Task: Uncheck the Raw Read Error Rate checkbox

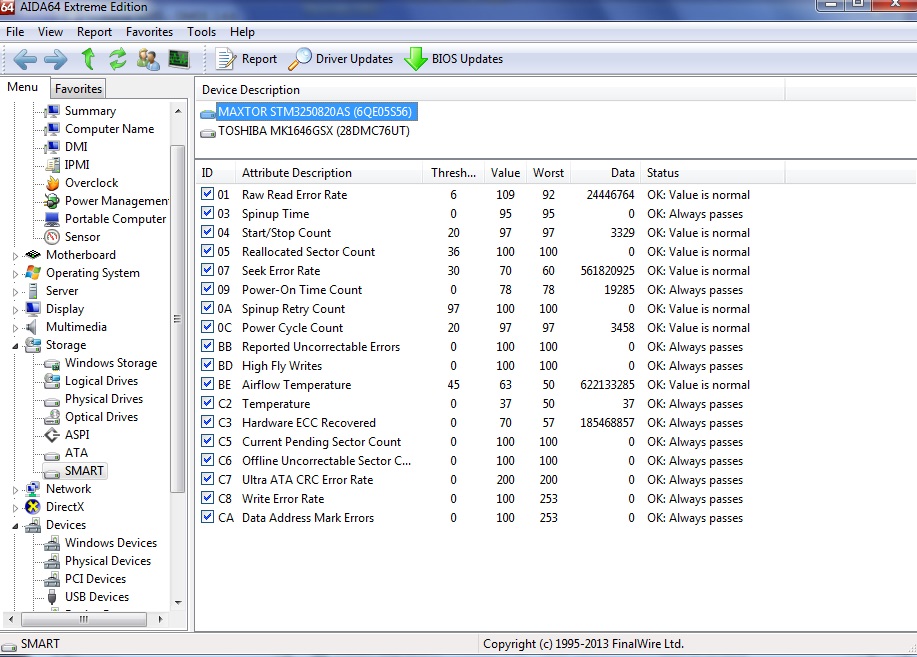Action: pyautogui.click(x=207, y=194)
